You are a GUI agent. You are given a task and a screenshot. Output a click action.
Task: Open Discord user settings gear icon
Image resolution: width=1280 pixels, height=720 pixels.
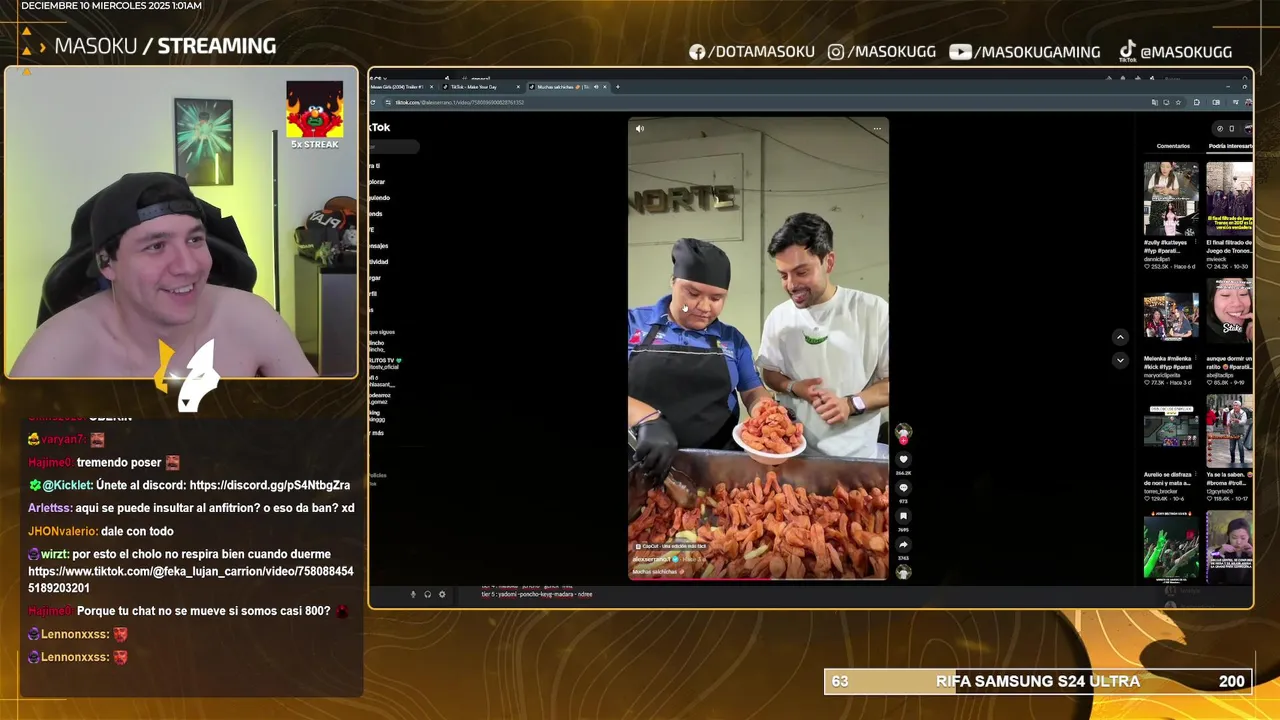442,594
